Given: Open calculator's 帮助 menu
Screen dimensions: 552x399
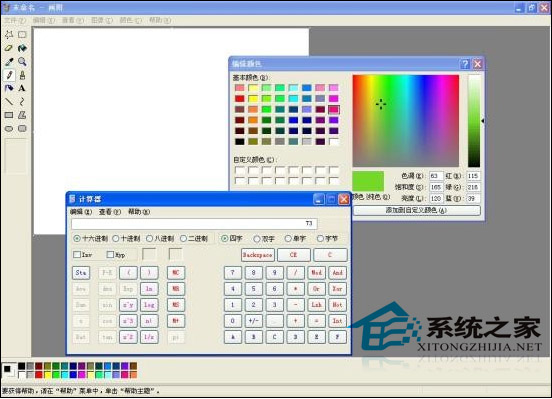Looking at the screenshot, I should [x=139, y=212].
